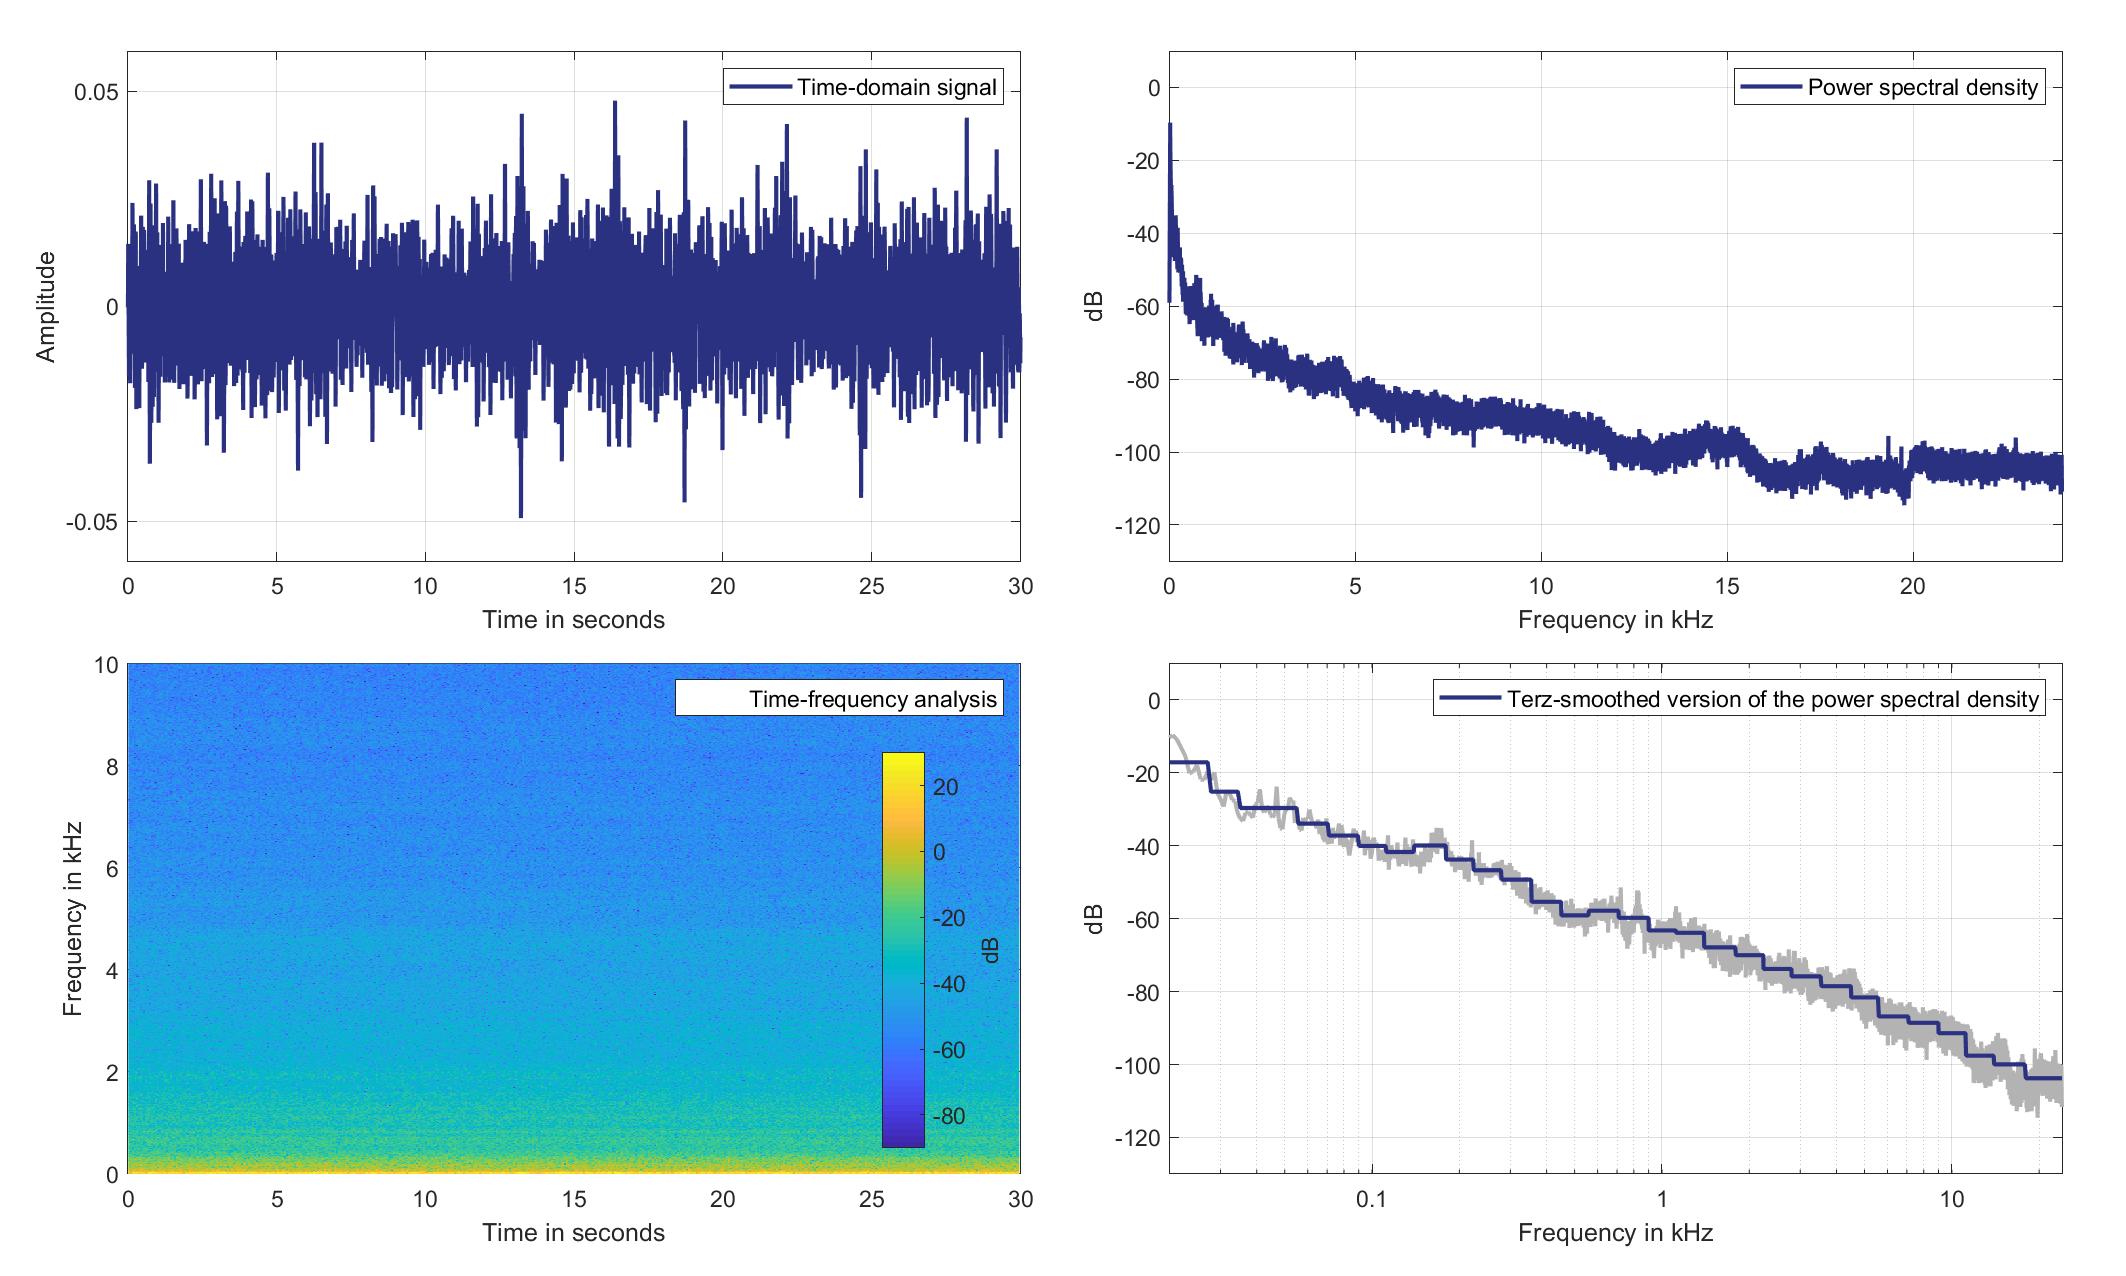Screen dimensions: 2126x1276
Task: Select the spectrogram's Frequency in kHz y-axis label
Action: (x=72, y=918)
